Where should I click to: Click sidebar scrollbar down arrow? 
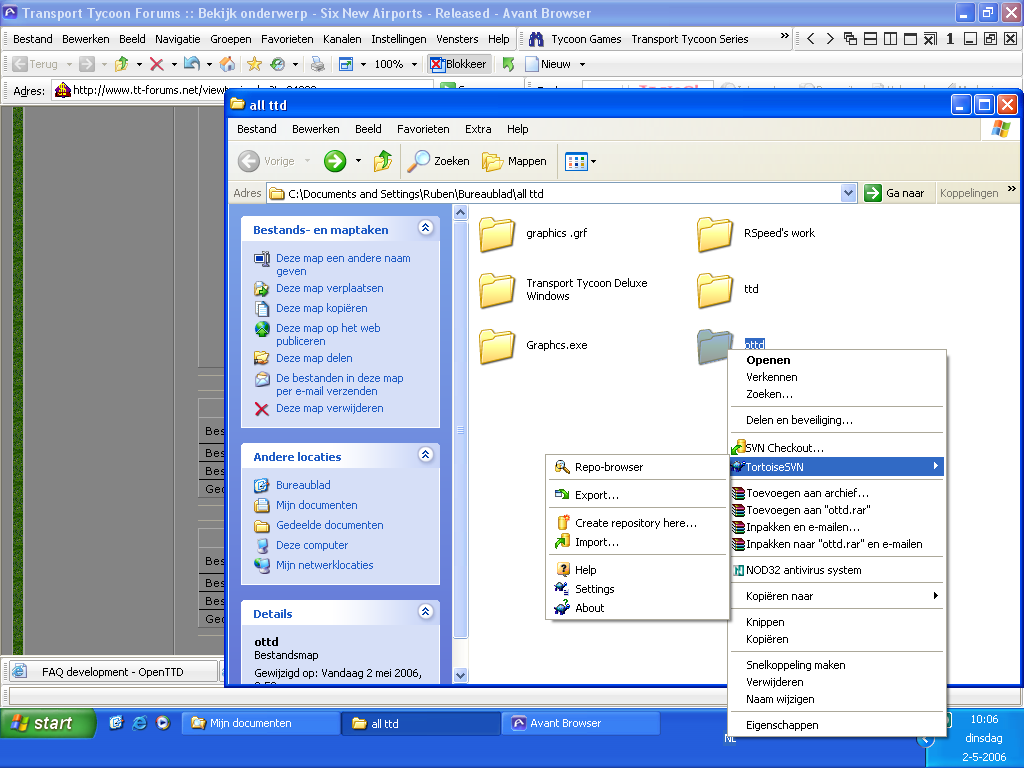460,675
